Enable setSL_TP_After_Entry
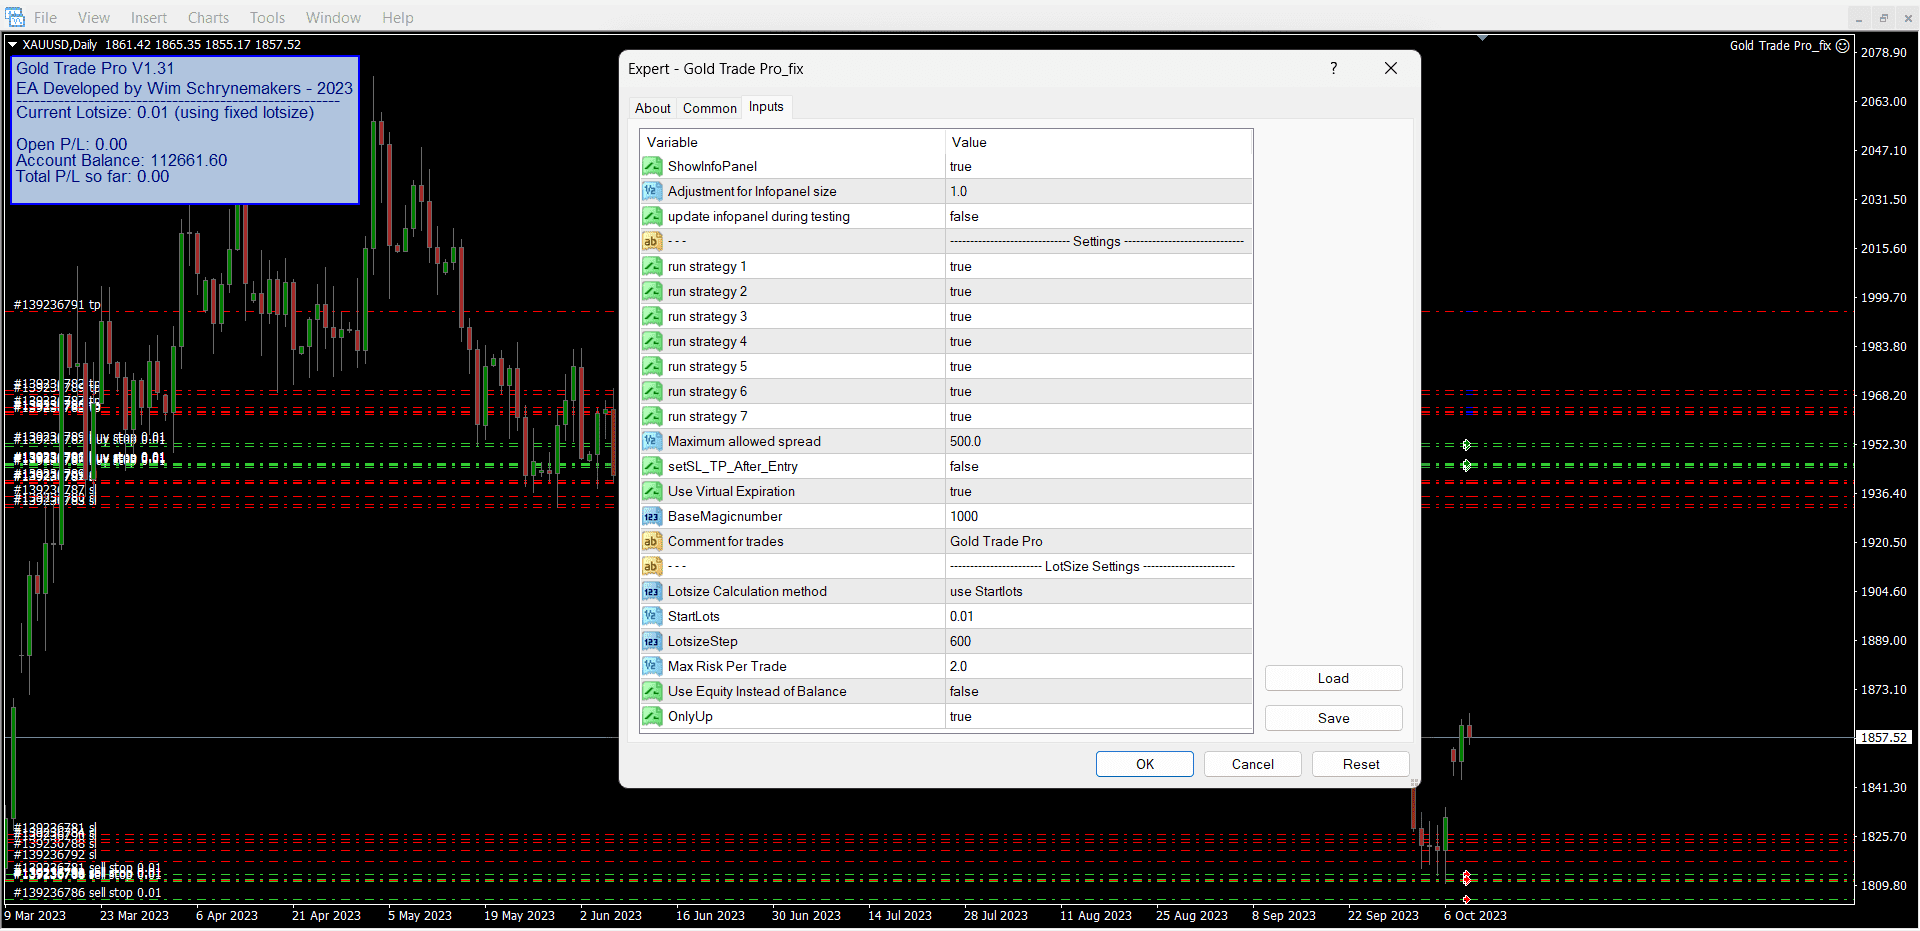Viewport: 1920px width, 931px height. click(1096, 466)
